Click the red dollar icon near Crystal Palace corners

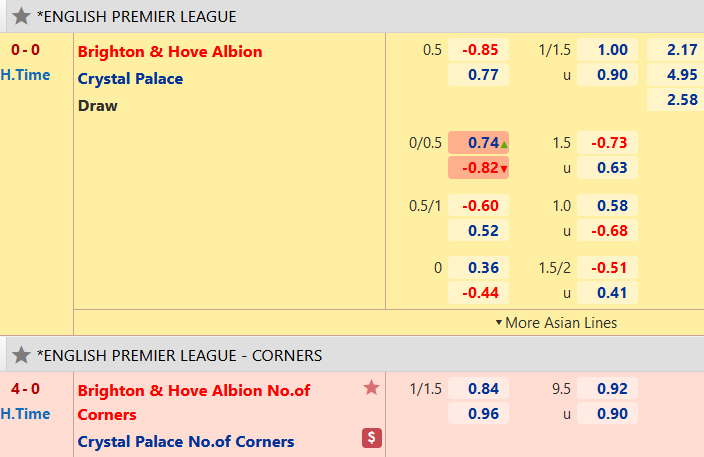click(x=371, y=438)
